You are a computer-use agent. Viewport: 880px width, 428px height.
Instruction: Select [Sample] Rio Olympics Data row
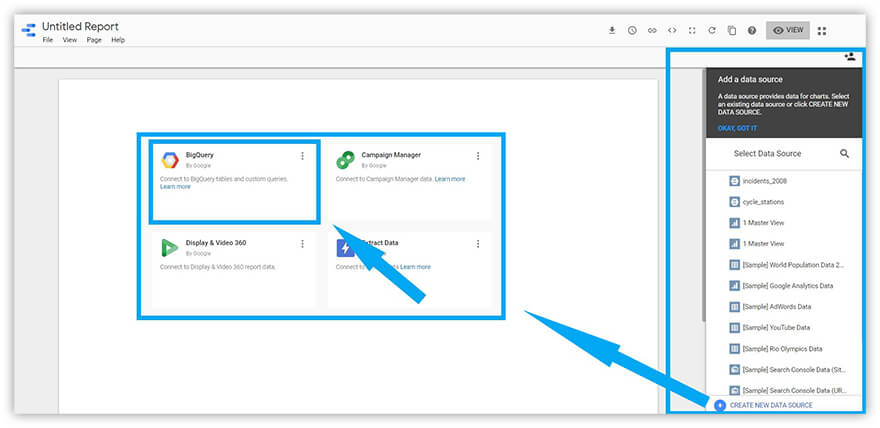click(x=783, y=348)
